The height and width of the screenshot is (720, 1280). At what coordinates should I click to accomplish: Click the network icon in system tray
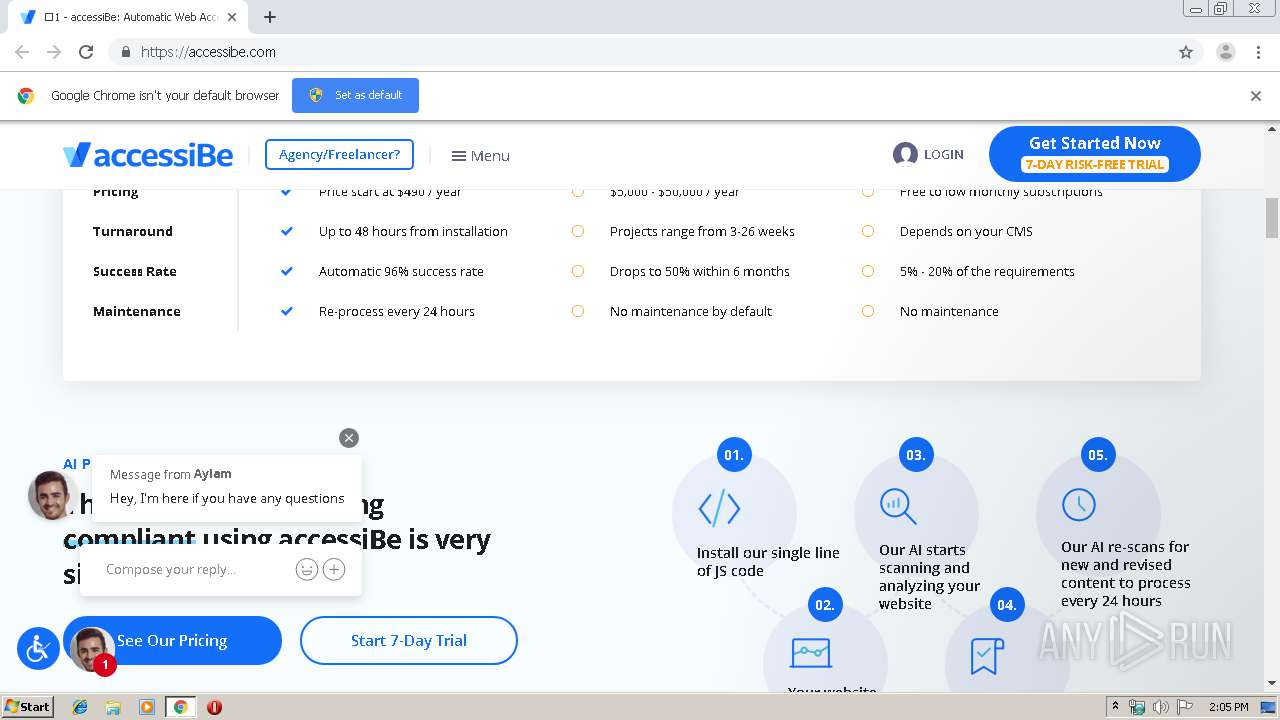1137,707
